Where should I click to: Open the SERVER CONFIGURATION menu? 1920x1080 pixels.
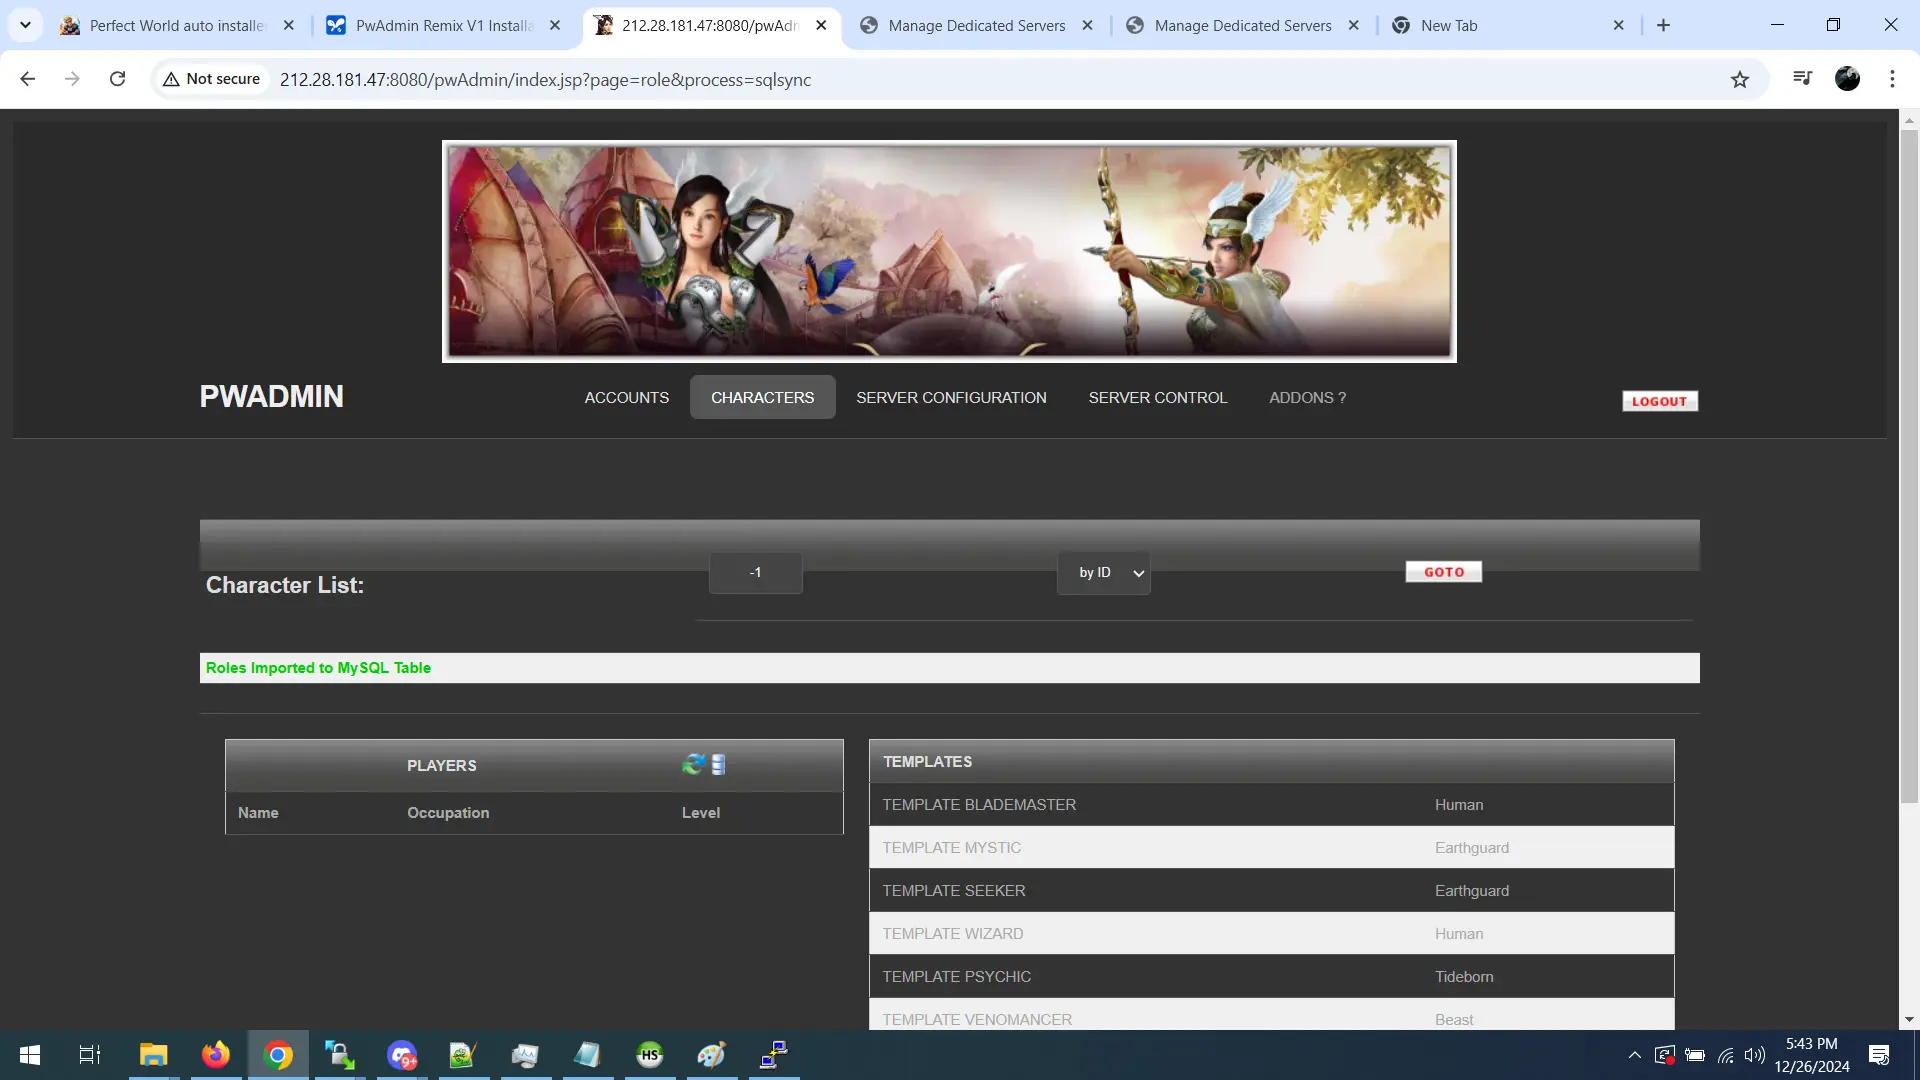(951, 397)
